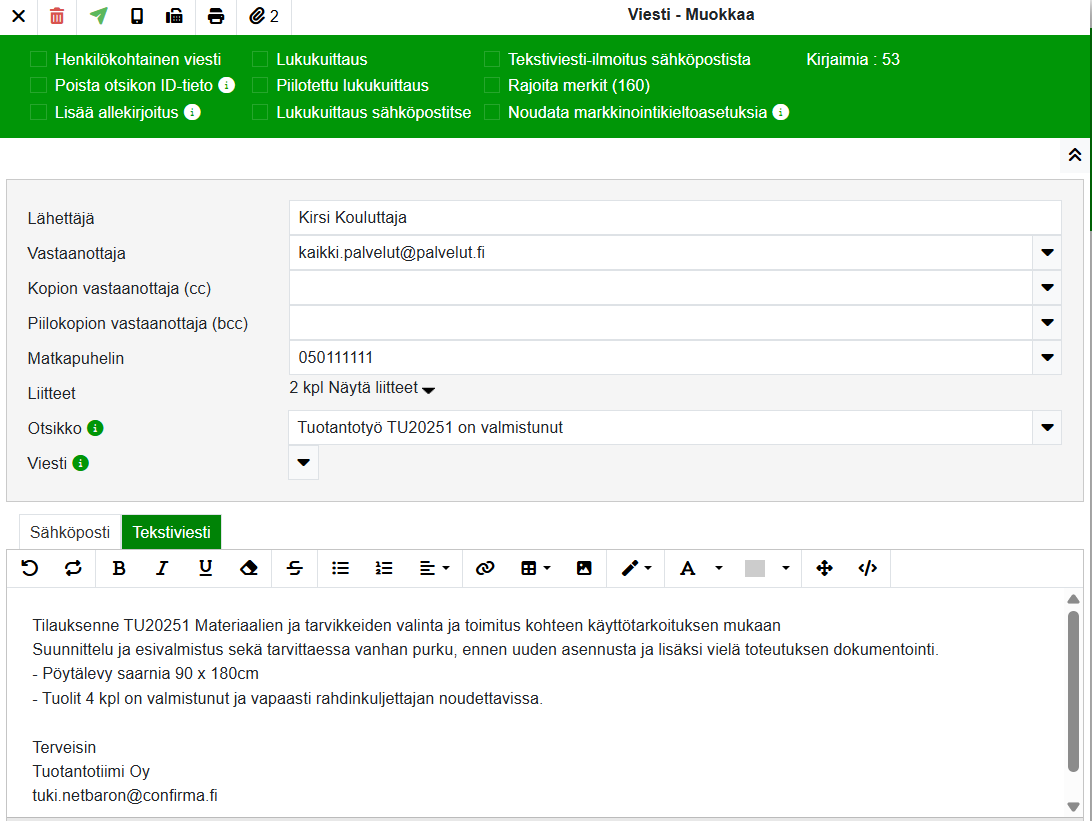Open the Vastaanottaja recipient dropdown

tap(1047, 253)
